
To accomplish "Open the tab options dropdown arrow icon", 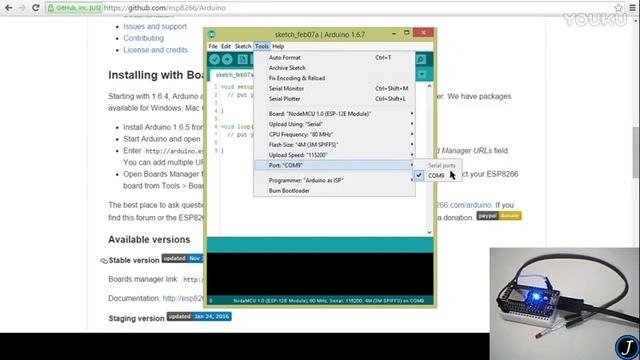I will pyautogui.click(x=422, y=74).
